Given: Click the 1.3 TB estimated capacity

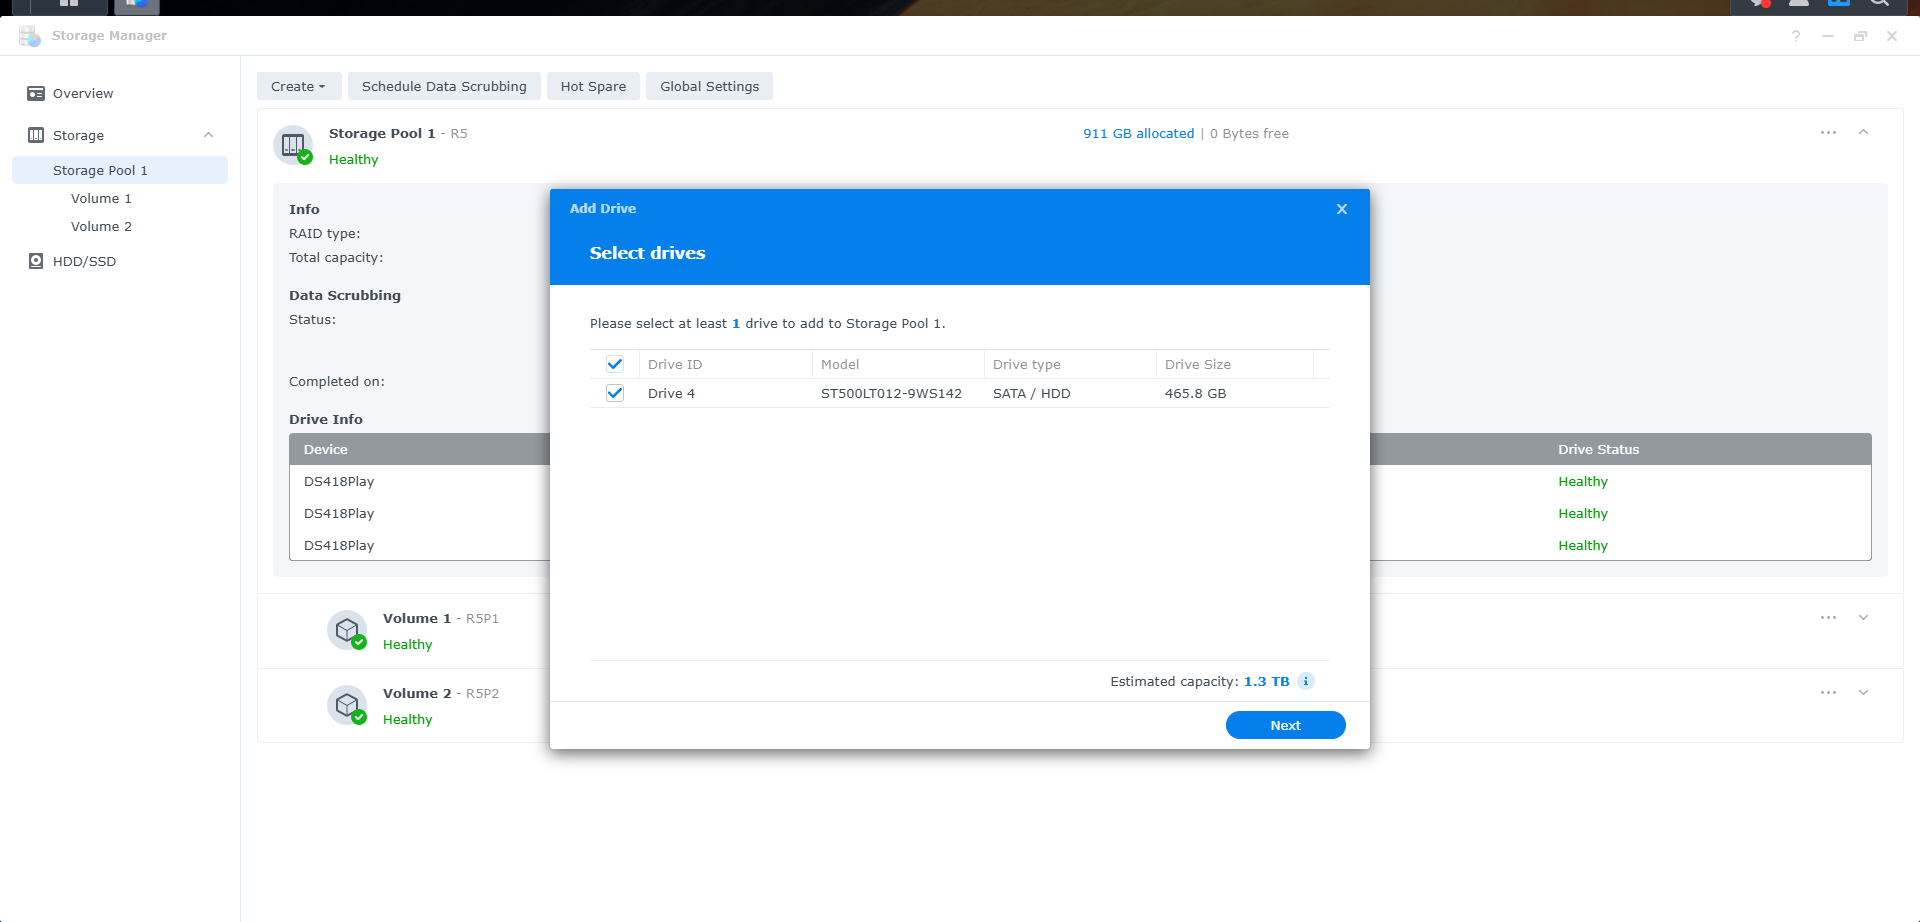Looking at the screenshot, I should tap(1266, 681).
